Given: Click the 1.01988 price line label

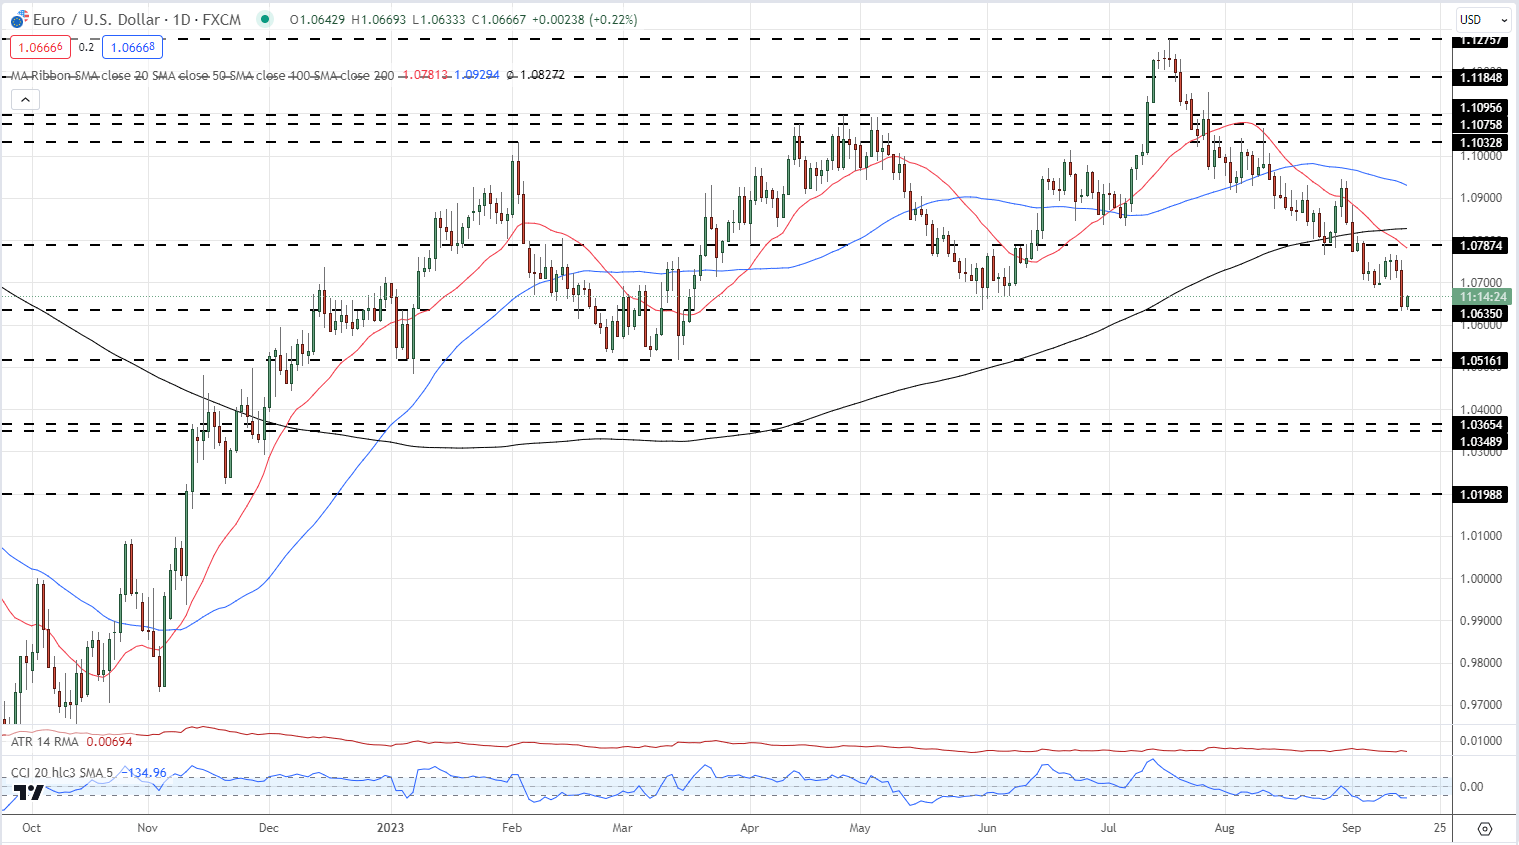Looking at the screenshot, I should (x=1480, y=494).
